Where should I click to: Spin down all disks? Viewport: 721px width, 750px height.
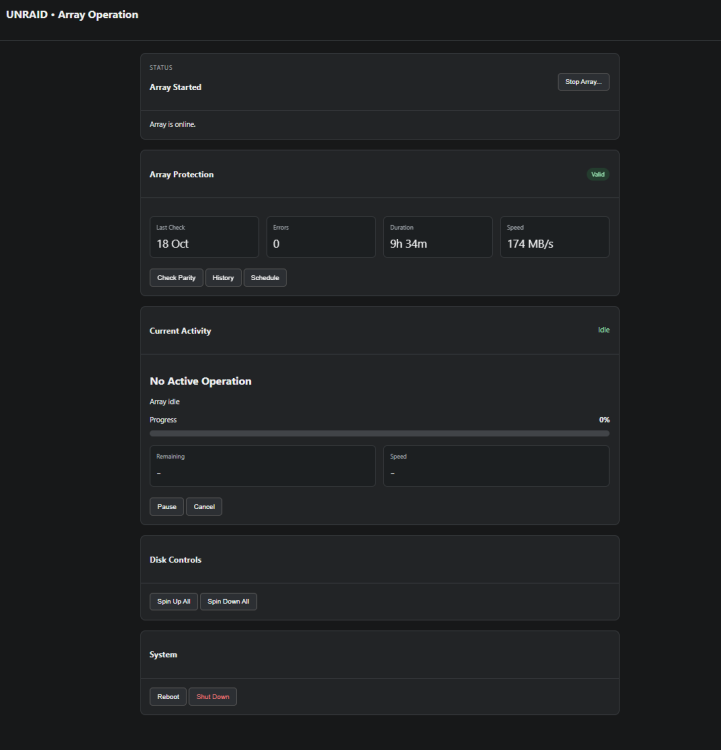pos(228,601)
